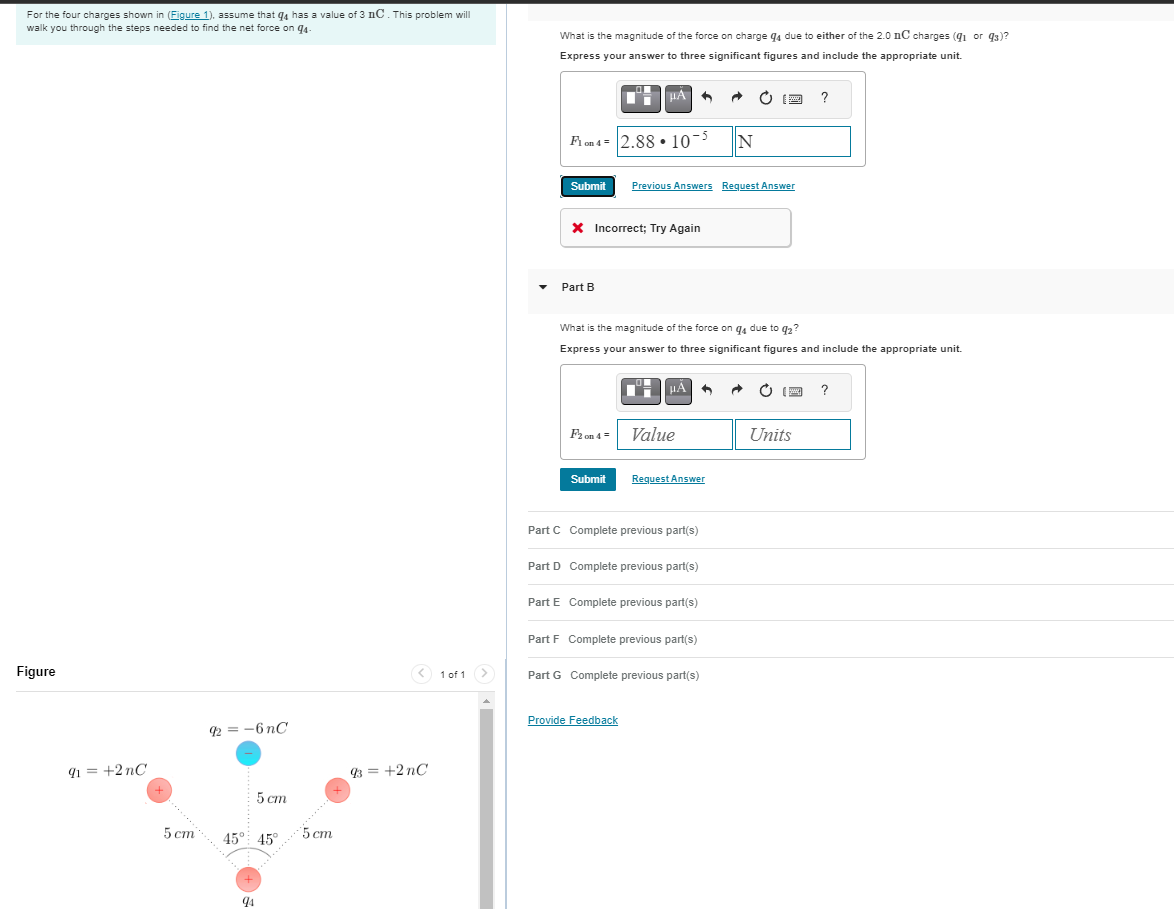Open help in Part A toolbar
This screenshot has width=1174, height=909.
point(824,97)
